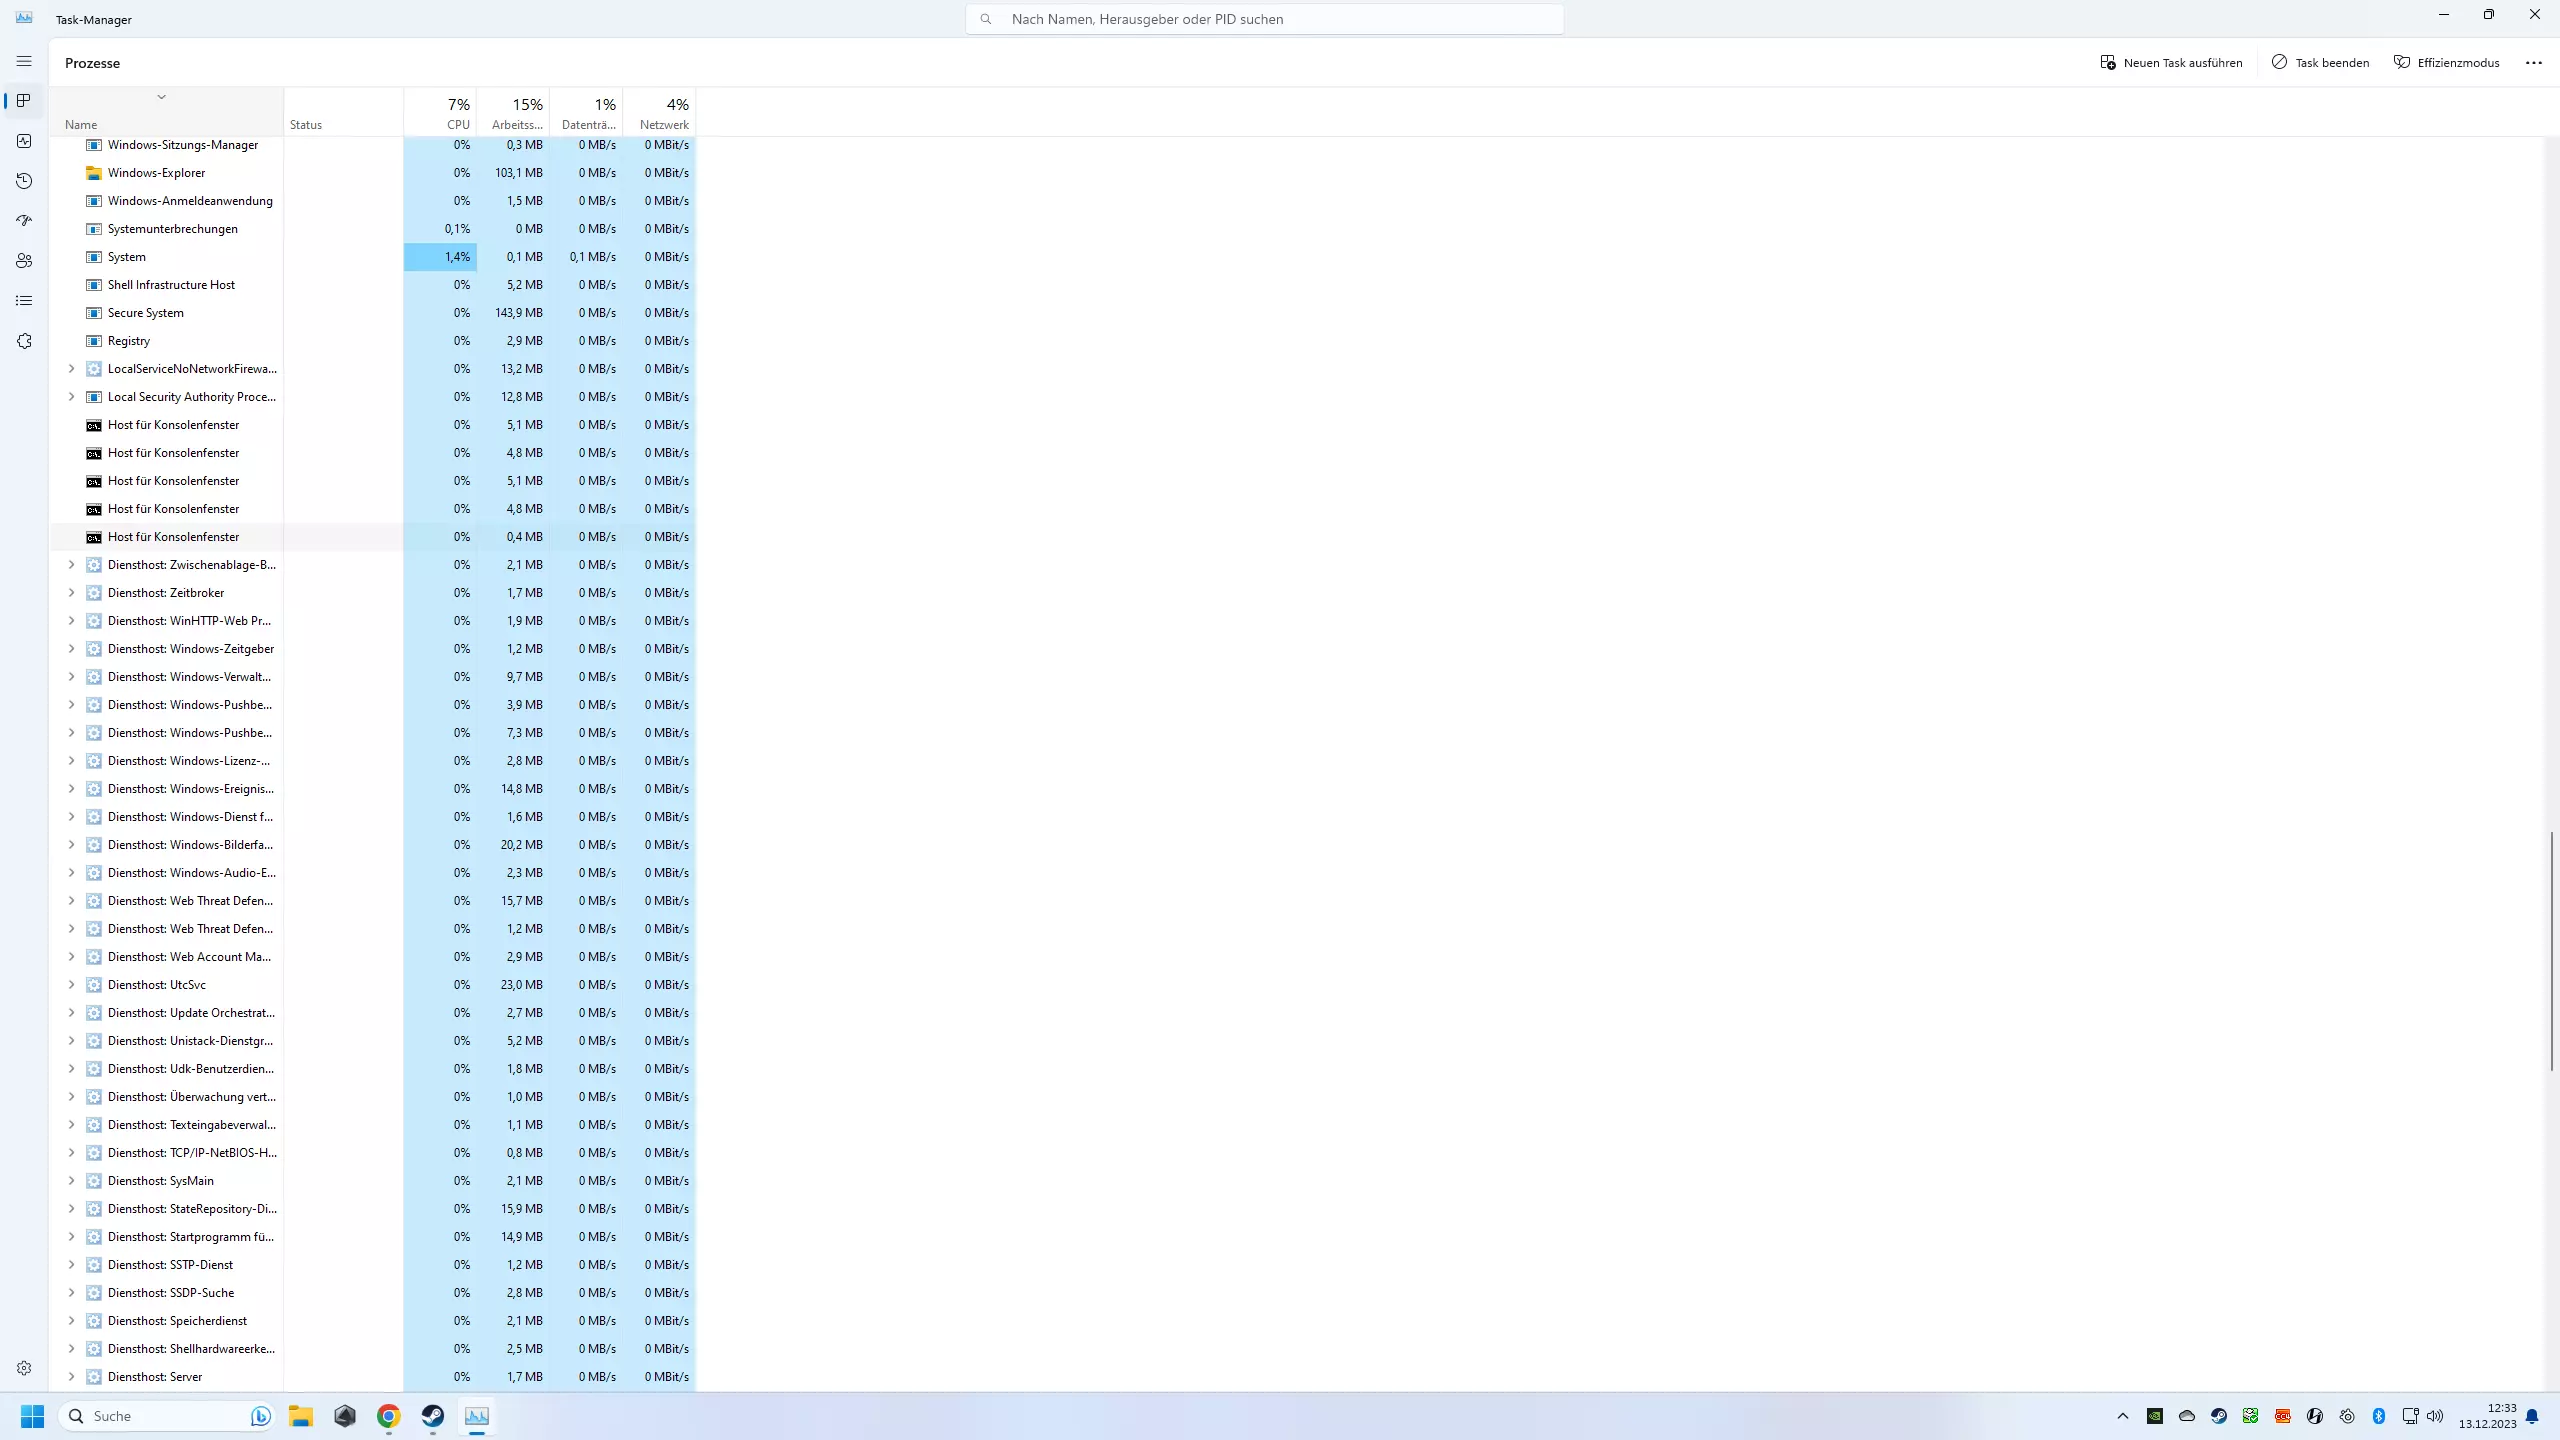The image size is (2560, 1440).
Task: Expand Diensthost: Server row
Action: click(71, 1377)
